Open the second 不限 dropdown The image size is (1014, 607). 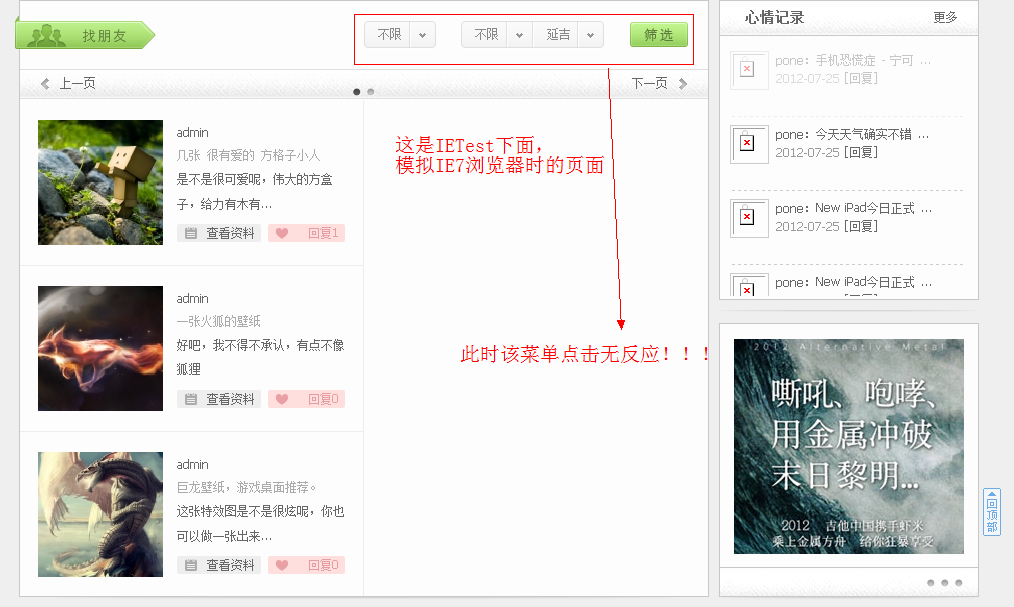[x=497, y=35]
